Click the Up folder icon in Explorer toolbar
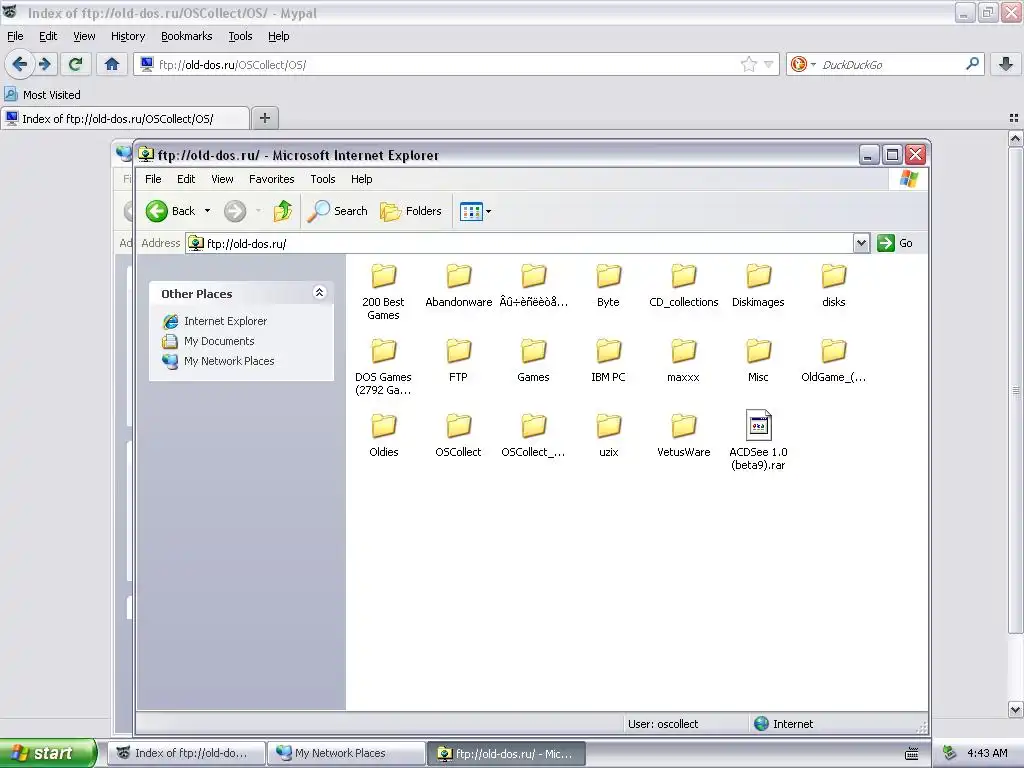The height and width of the screenshot is (768, 1024). point(283,211)
